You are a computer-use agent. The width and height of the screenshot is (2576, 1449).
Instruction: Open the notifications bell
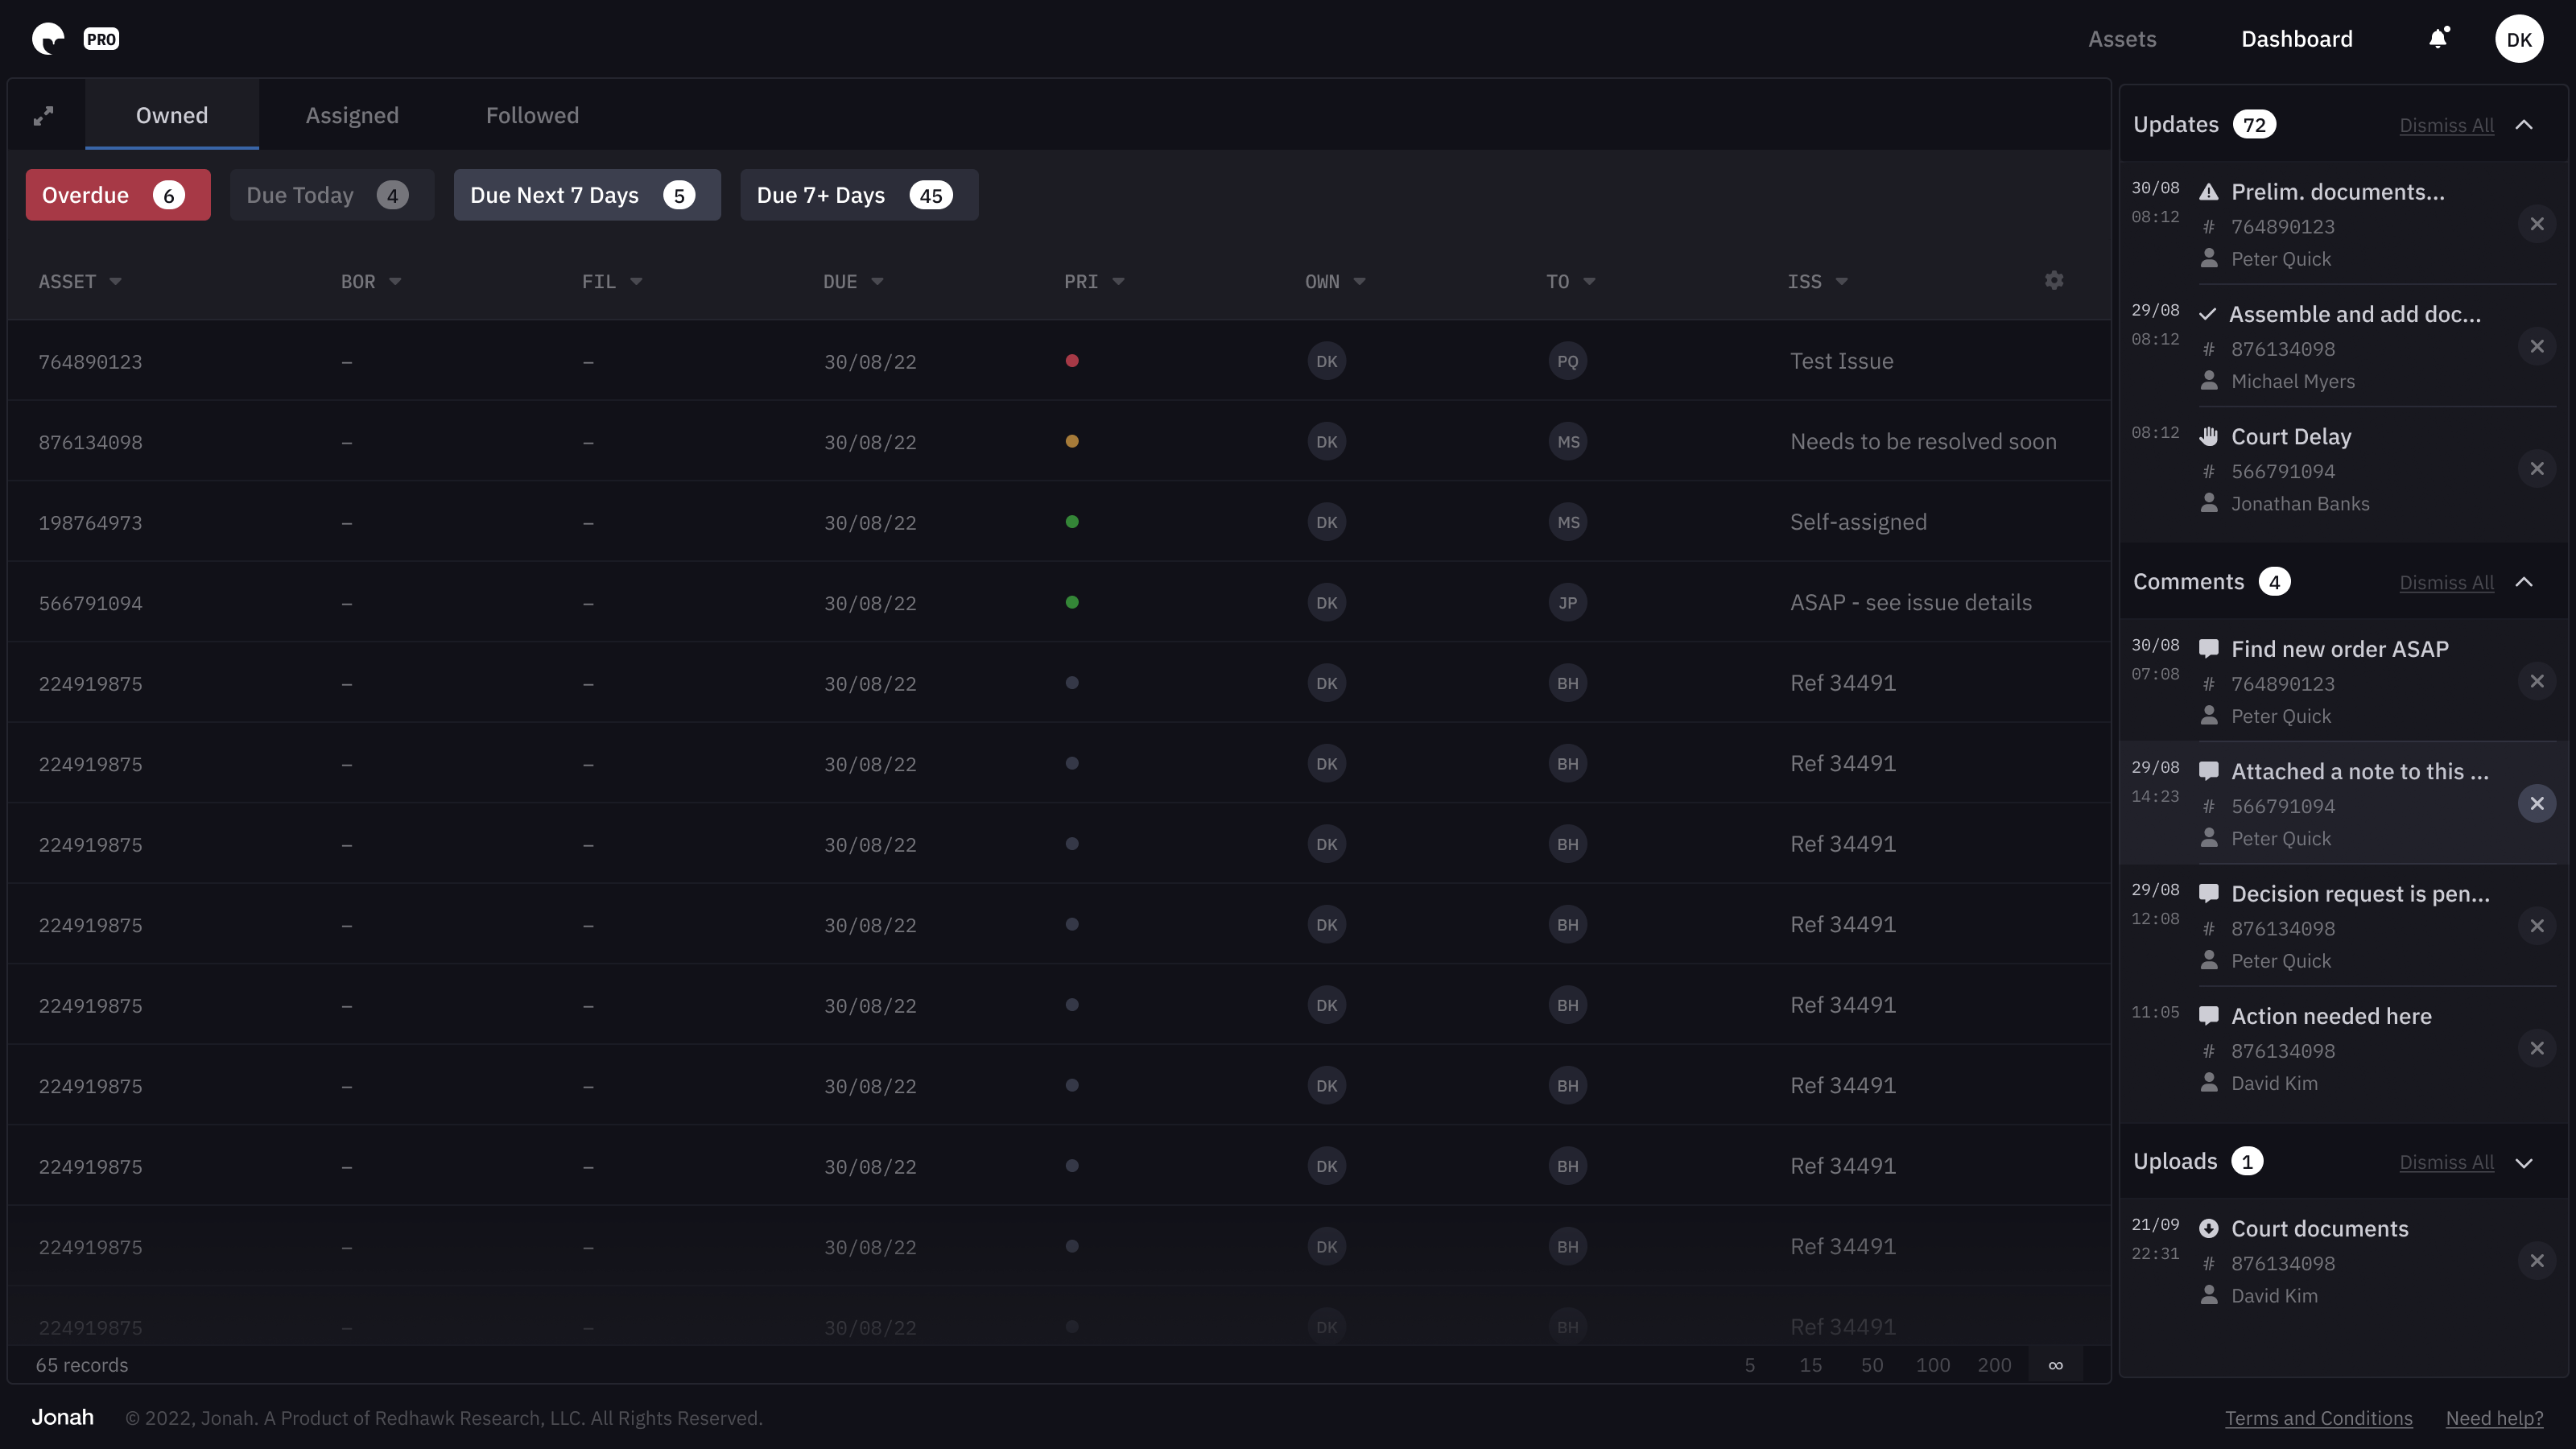pyautogui.click(x=2438, y=39)
